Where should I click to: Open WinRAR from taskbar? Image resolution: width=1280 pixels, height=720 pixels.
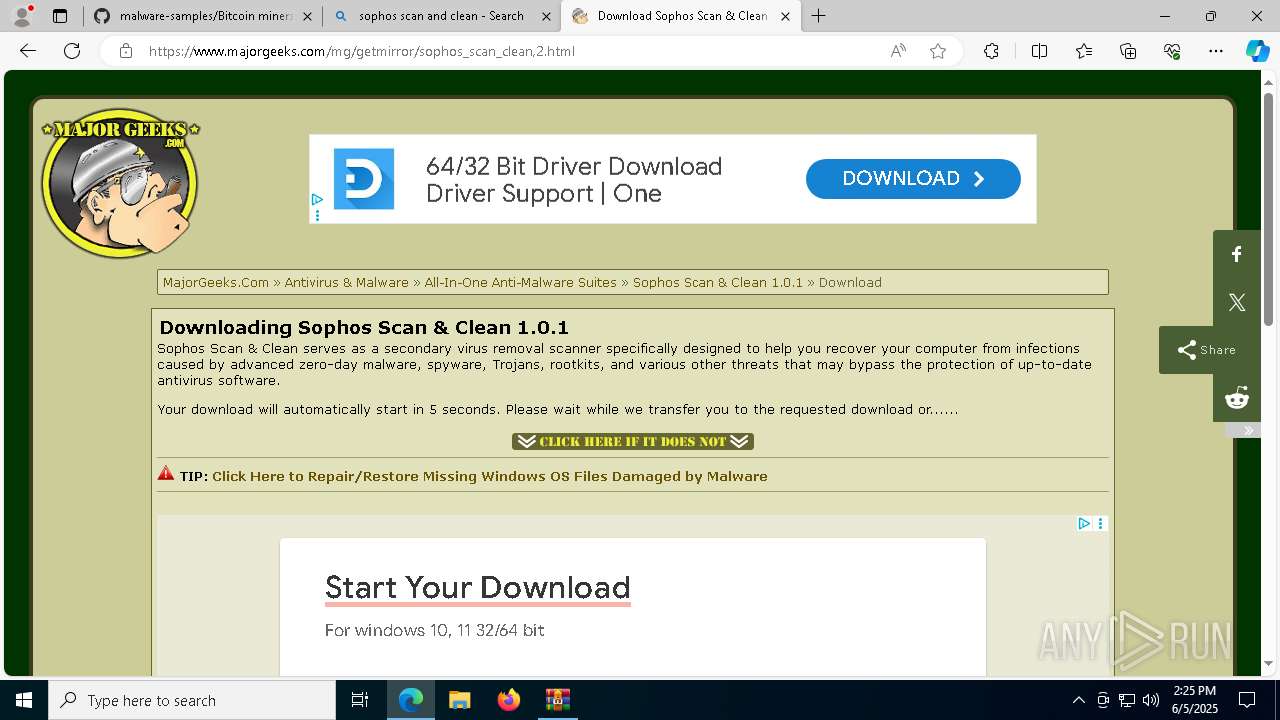[x=557, y=700]
